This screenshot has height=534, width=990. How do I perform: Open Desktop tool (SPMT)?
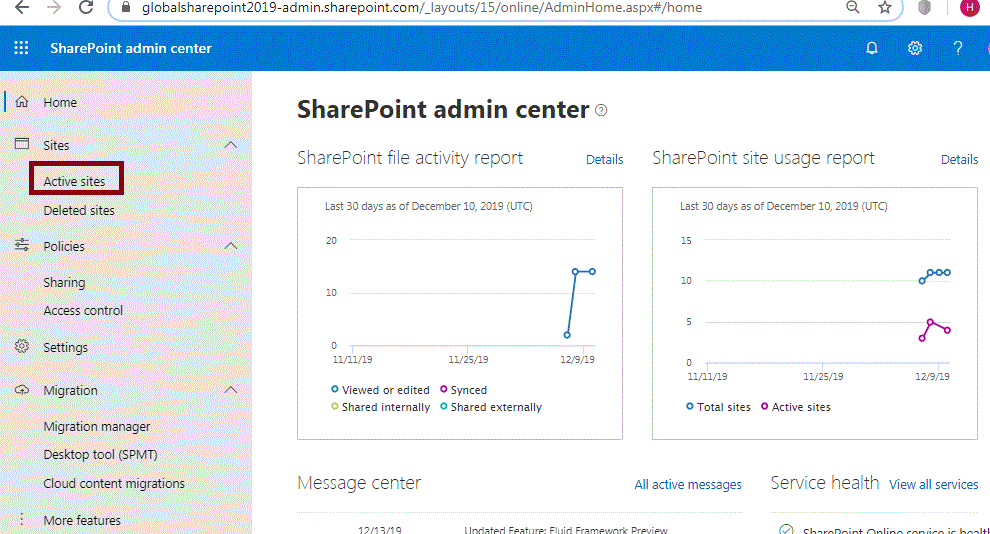point(100,454)
